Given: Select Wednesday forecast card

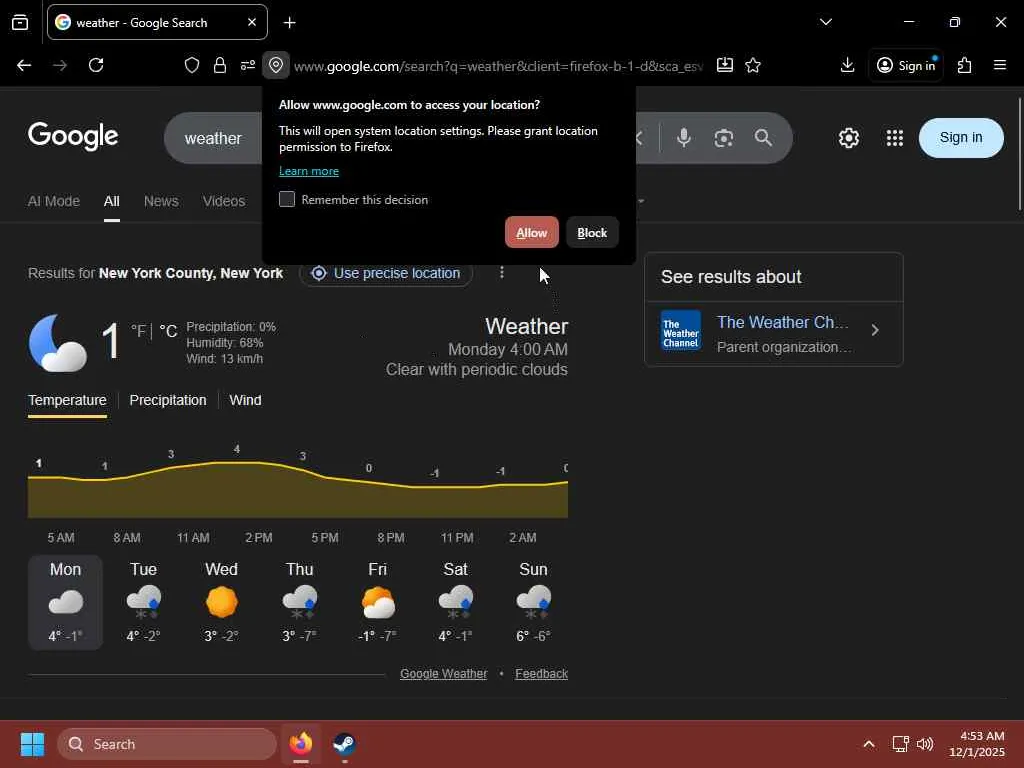Looking at the screenshot, I should 221,602.
